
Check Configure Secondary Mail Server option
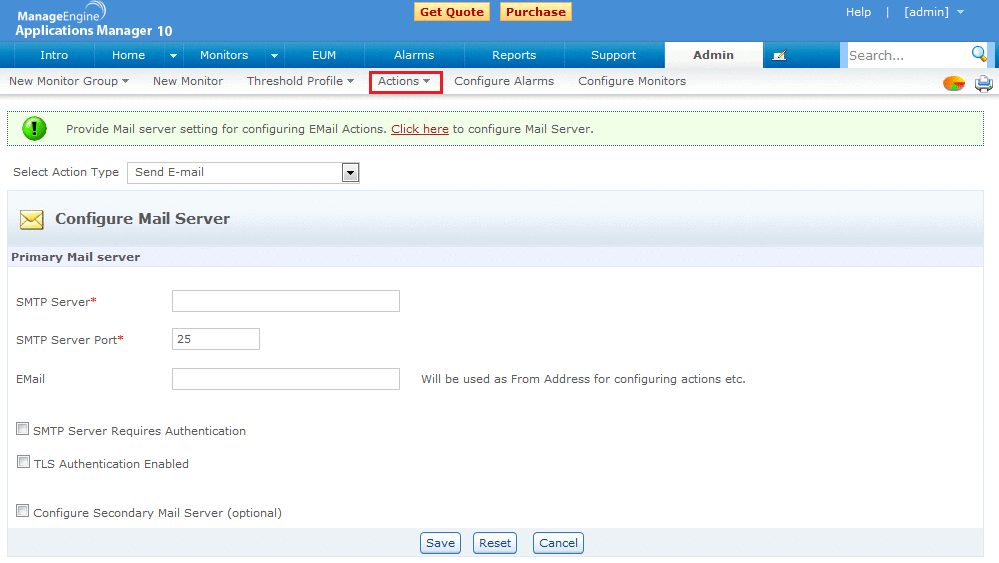22,511
